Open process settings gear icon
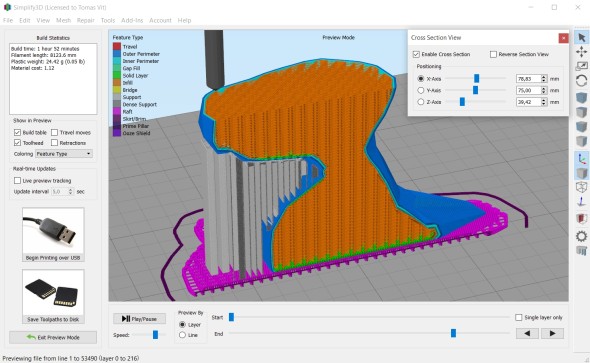The height and width of the screenshot is (363, 590). [581, 236]
